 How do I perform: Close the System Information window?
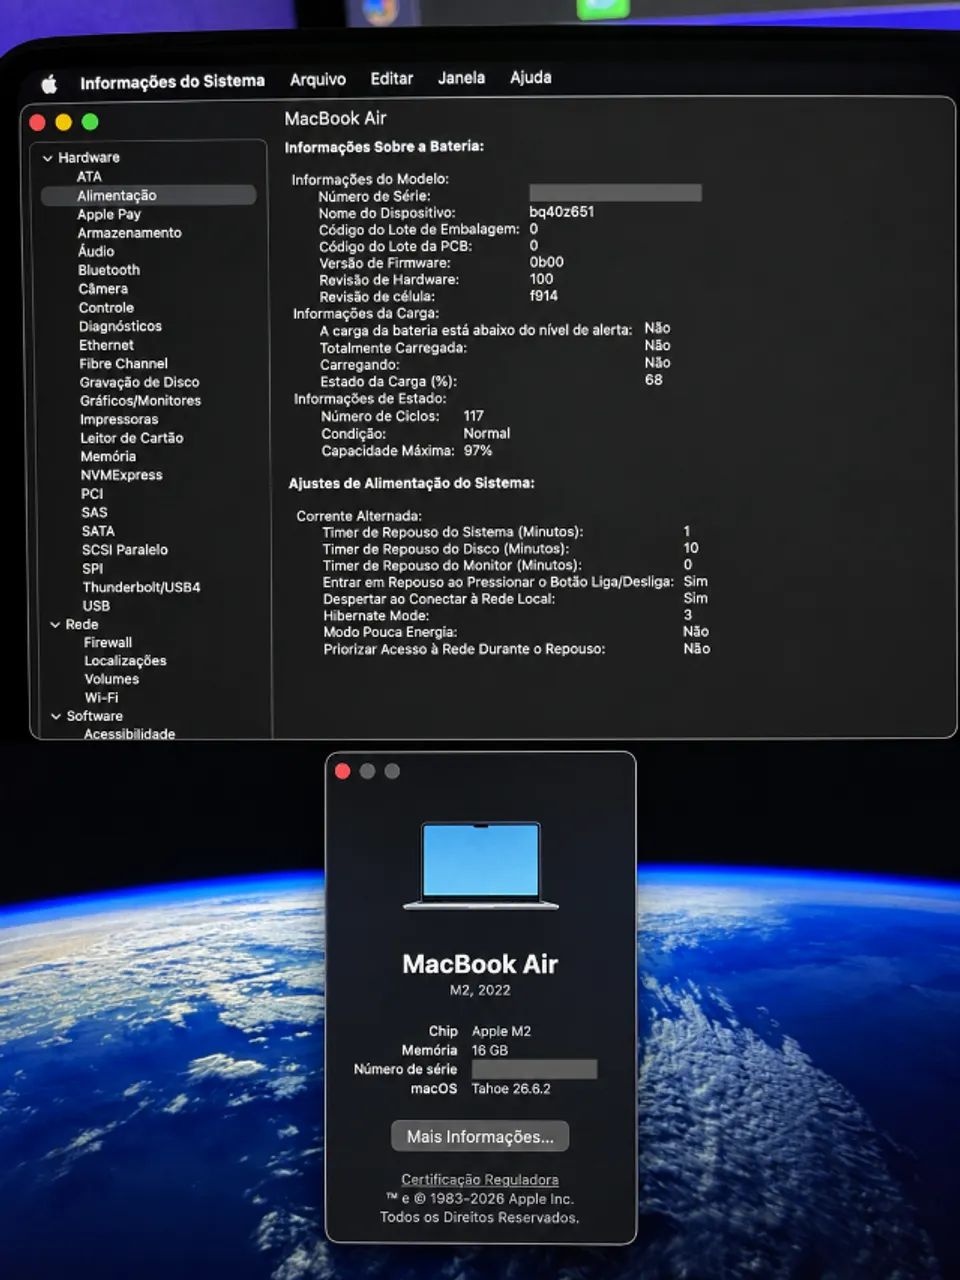coord(38,123)
